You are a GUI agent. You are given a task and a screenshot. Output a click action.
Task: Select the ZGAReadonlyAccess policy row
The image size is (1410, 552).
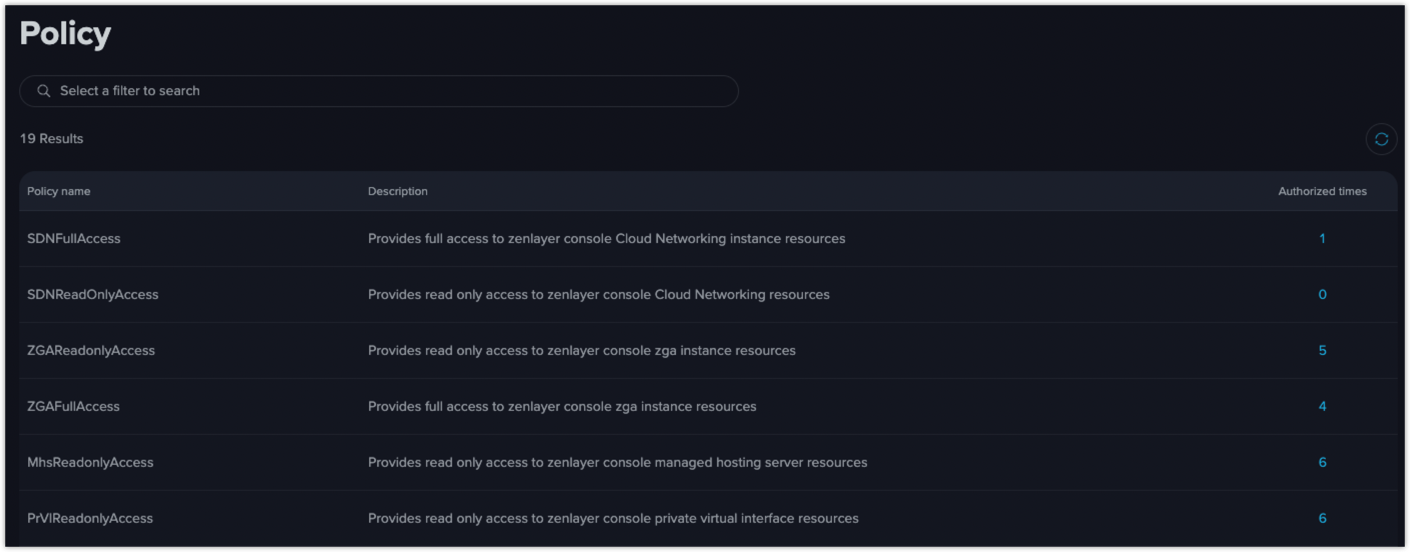click(708, 351)
